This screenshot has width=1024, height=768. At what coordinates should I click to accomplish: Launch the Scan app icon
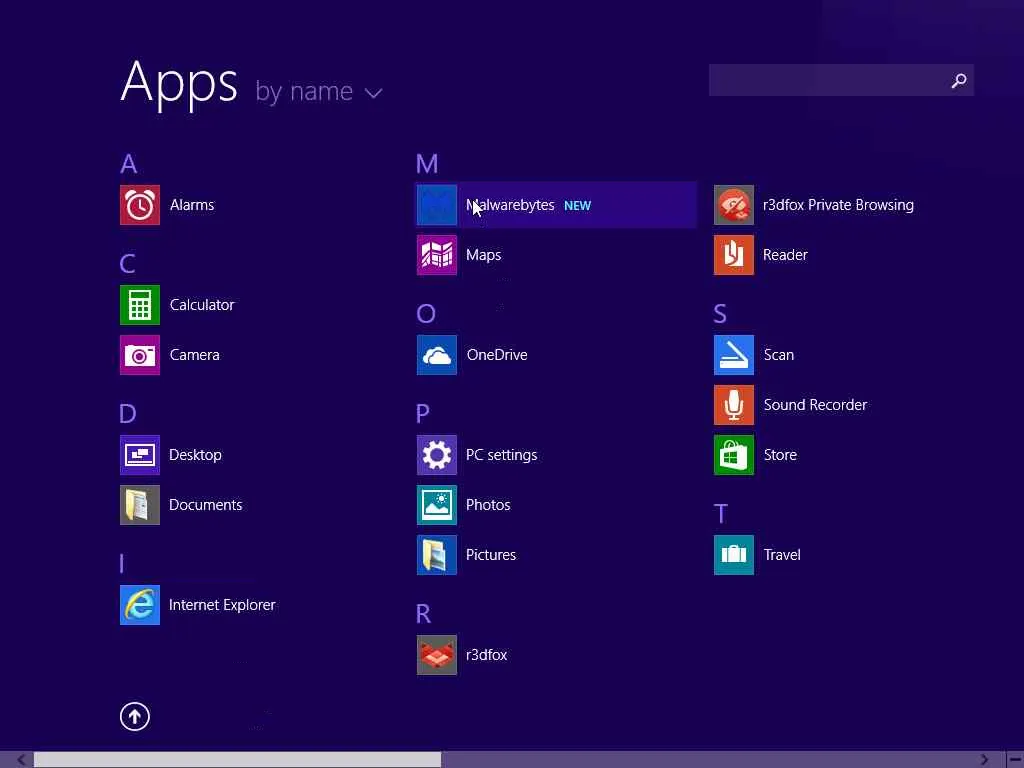tap(734, 355)
